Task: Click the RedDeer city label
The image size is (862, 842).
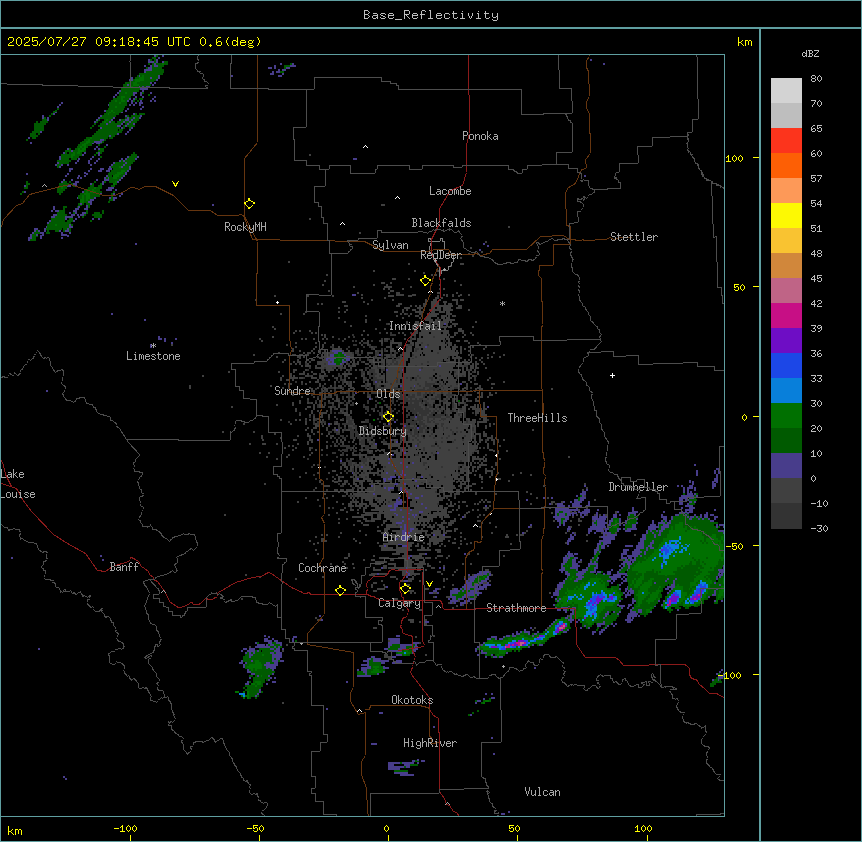Action: click(440, 255)
